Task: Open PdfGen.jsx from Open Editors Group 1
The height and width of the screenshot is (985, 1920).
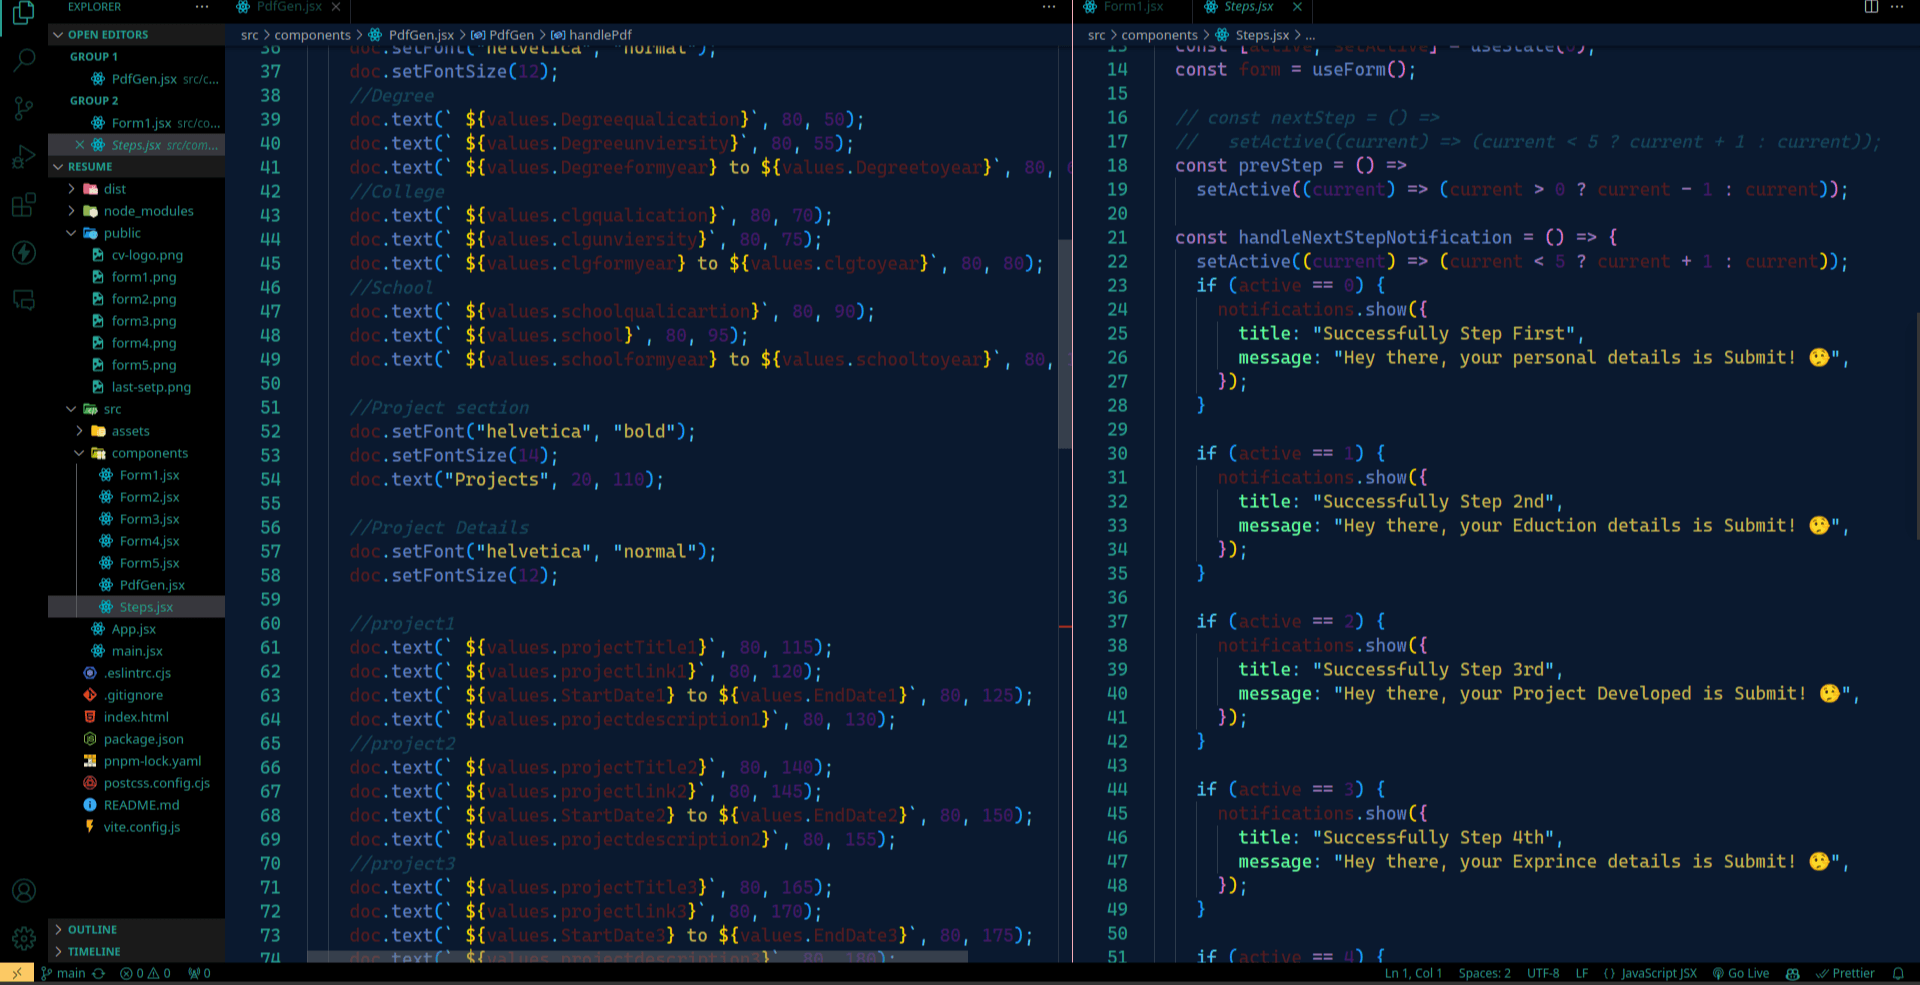Action: click(x=137, y=79)
